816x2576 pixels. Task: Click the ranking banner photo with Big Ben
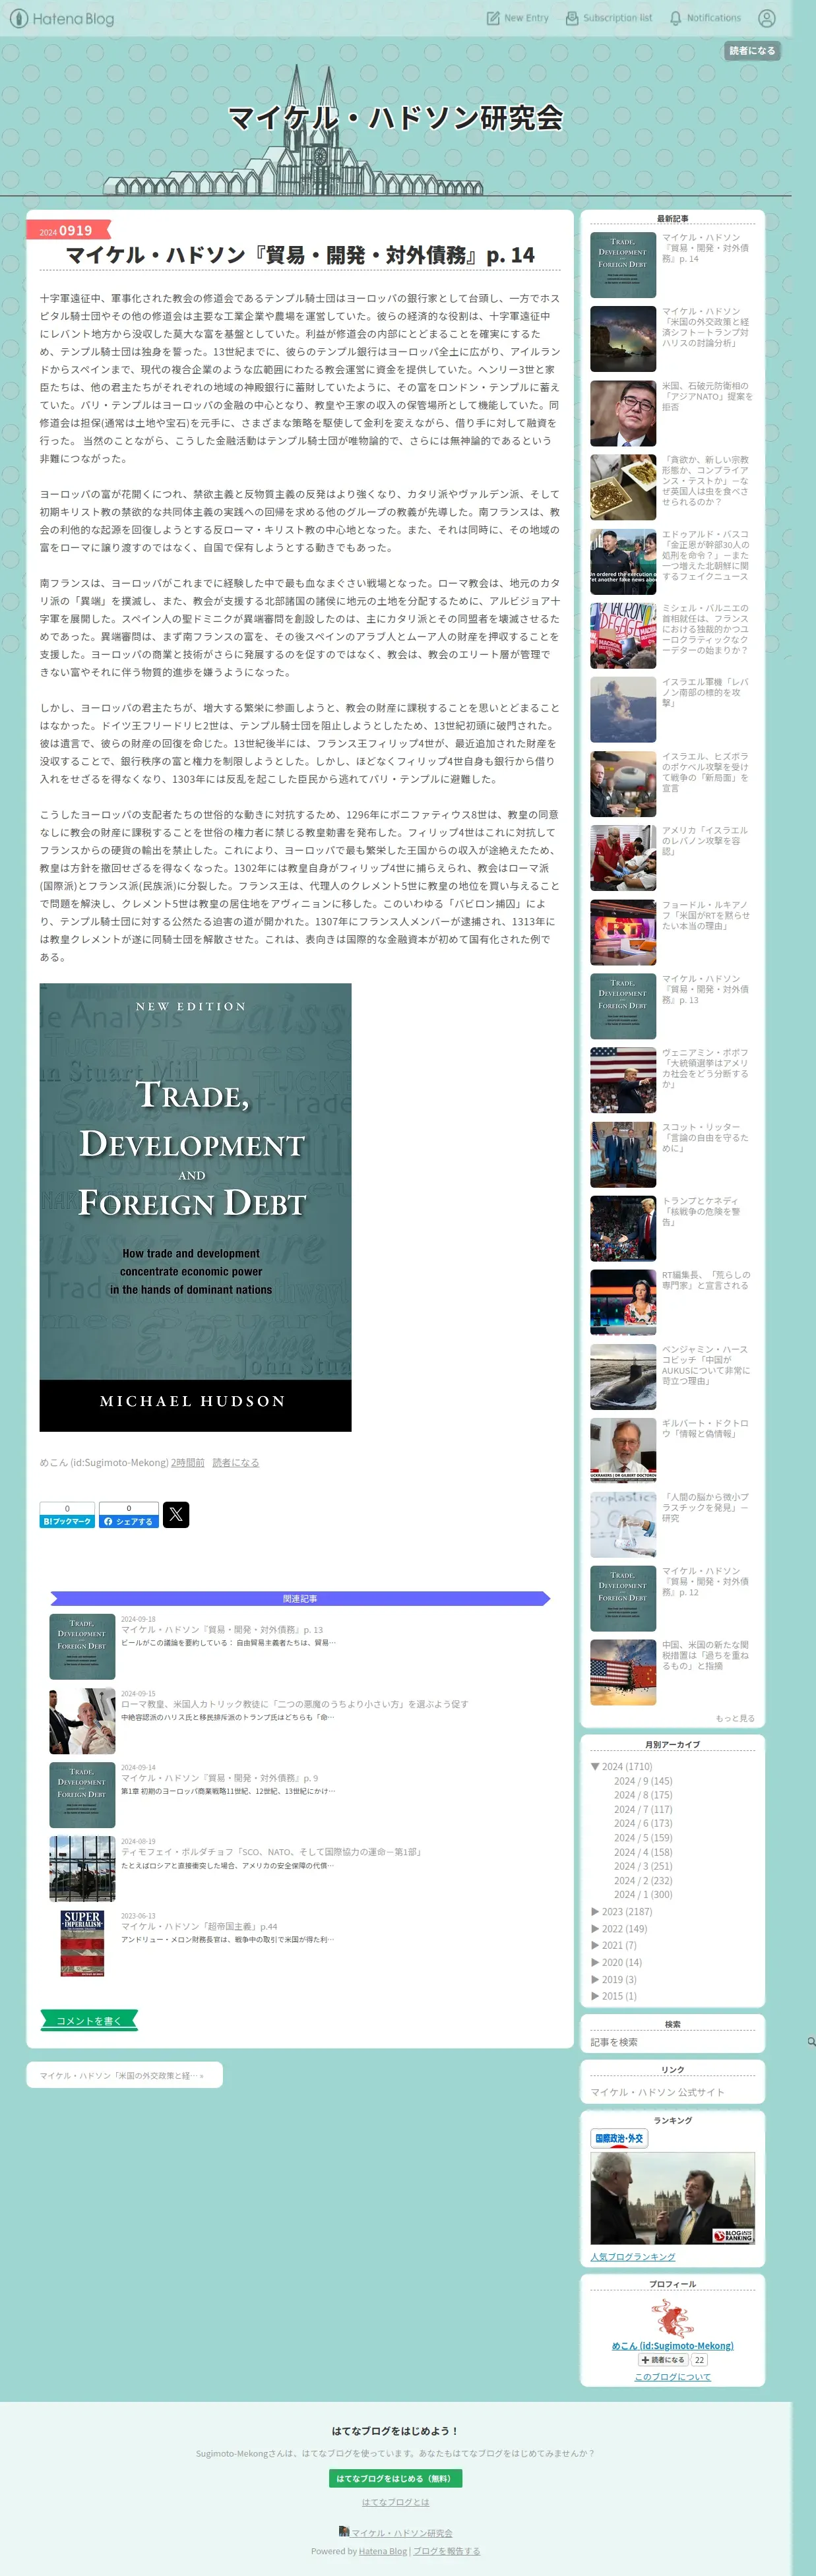[673, 2198]
